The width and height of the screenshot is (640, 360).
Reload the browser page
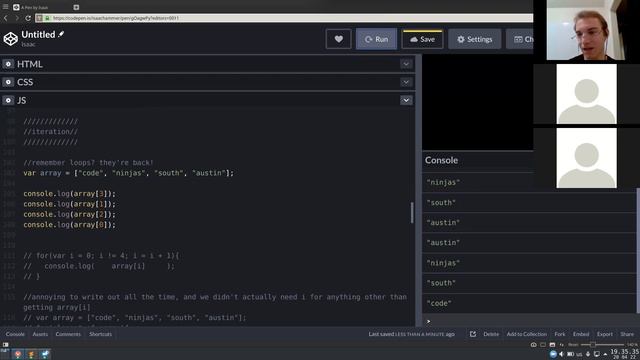[x=28, y=18]
